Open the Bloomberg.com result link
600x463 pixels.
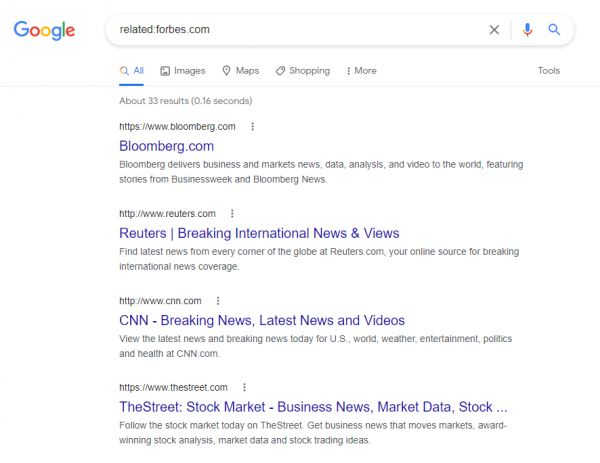coord(166,146)
